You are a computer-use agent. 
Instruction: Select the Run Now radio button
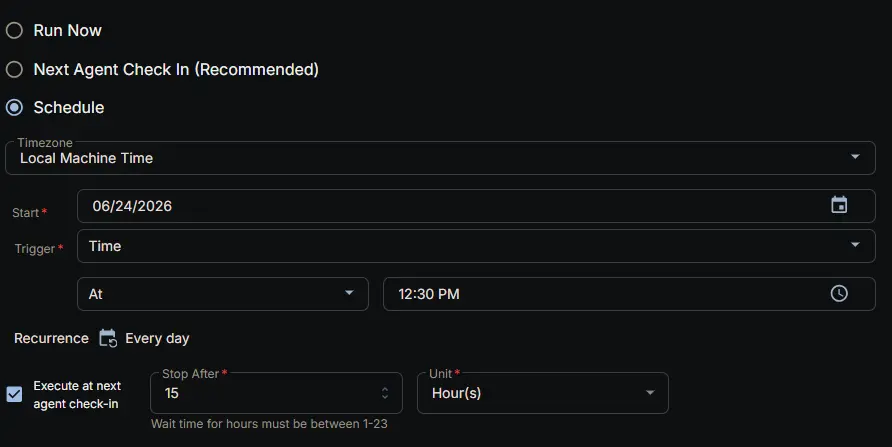[x=14, y=30]
